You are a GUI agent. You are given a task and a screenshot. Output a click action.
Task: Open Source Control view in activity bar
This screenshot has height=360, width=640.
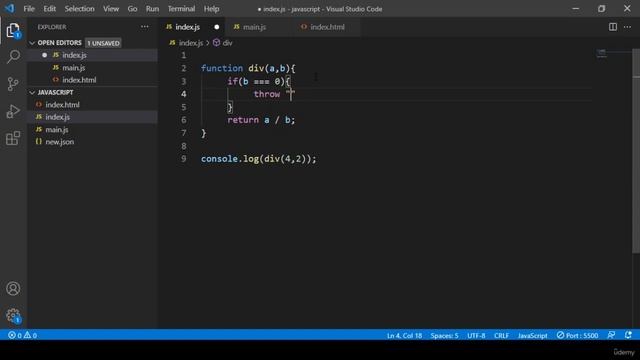13,84
